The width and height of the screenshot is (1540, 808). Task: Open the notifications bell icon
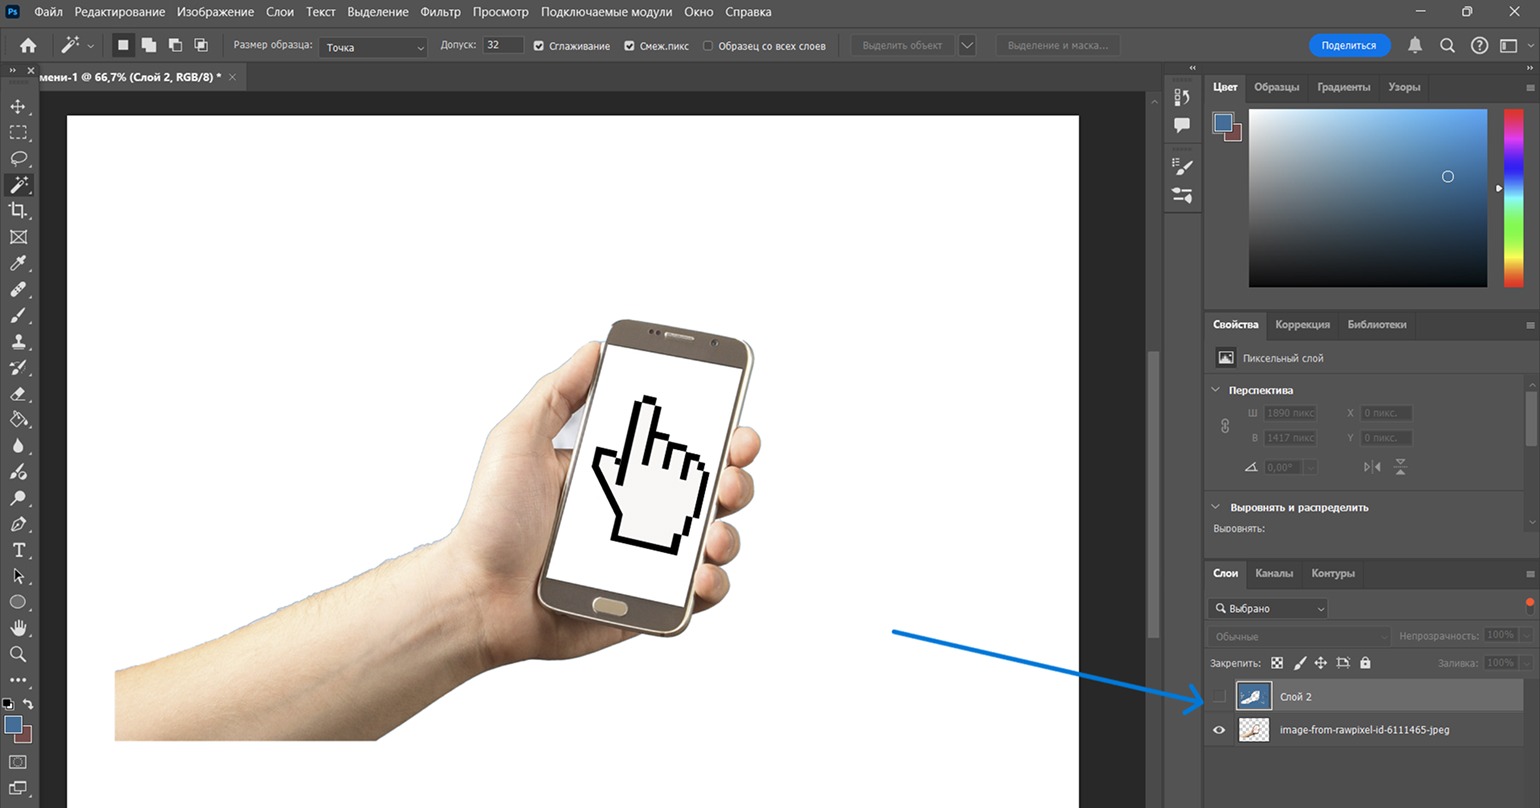pos(1415,45)
